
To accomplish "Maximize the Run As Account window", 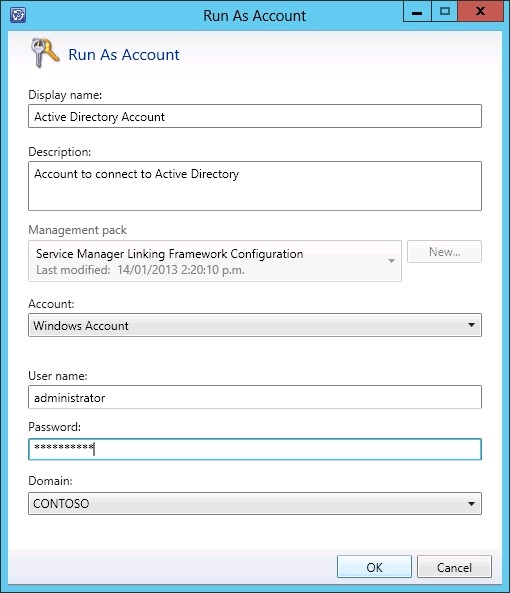I will [444, 12].
